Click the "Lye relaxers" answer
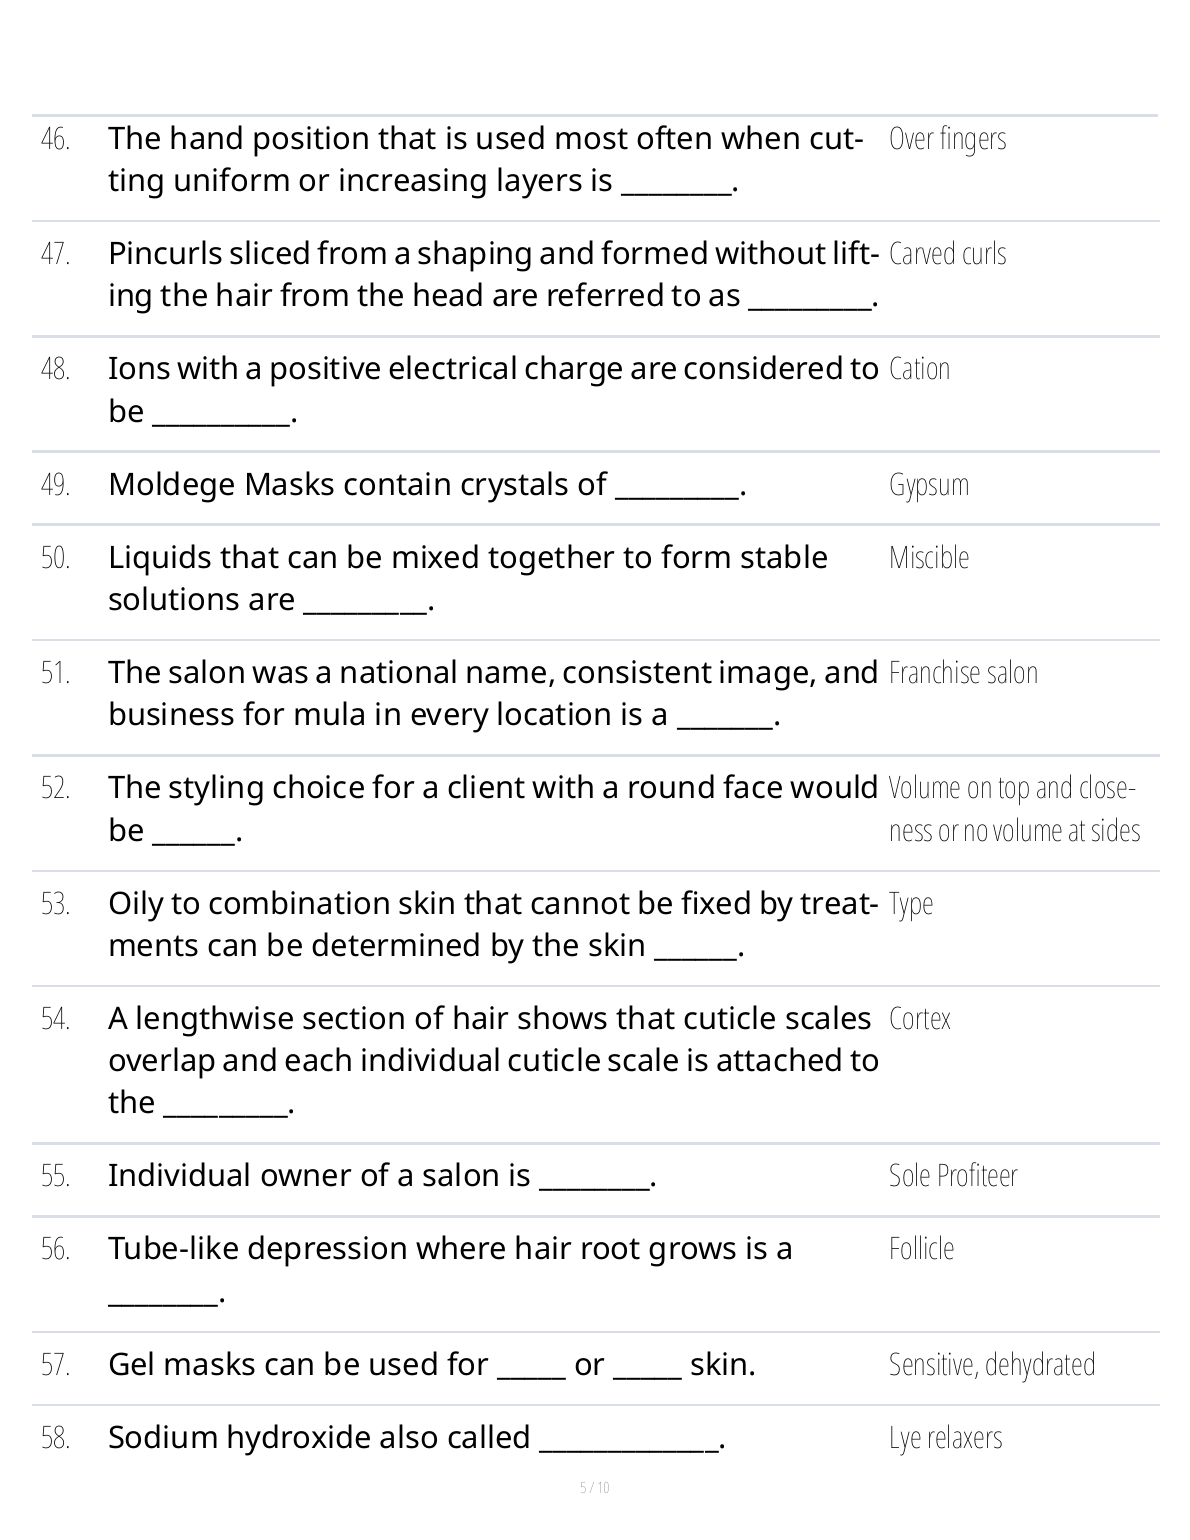Screen dimensions: 1190x1540 click(945, 1438)
